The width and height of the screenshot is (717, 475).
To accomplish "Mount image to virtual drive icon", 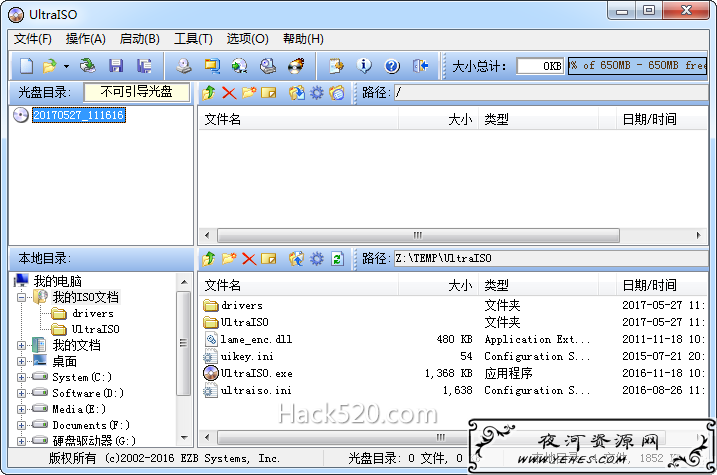I will click(x=268, y=66).
